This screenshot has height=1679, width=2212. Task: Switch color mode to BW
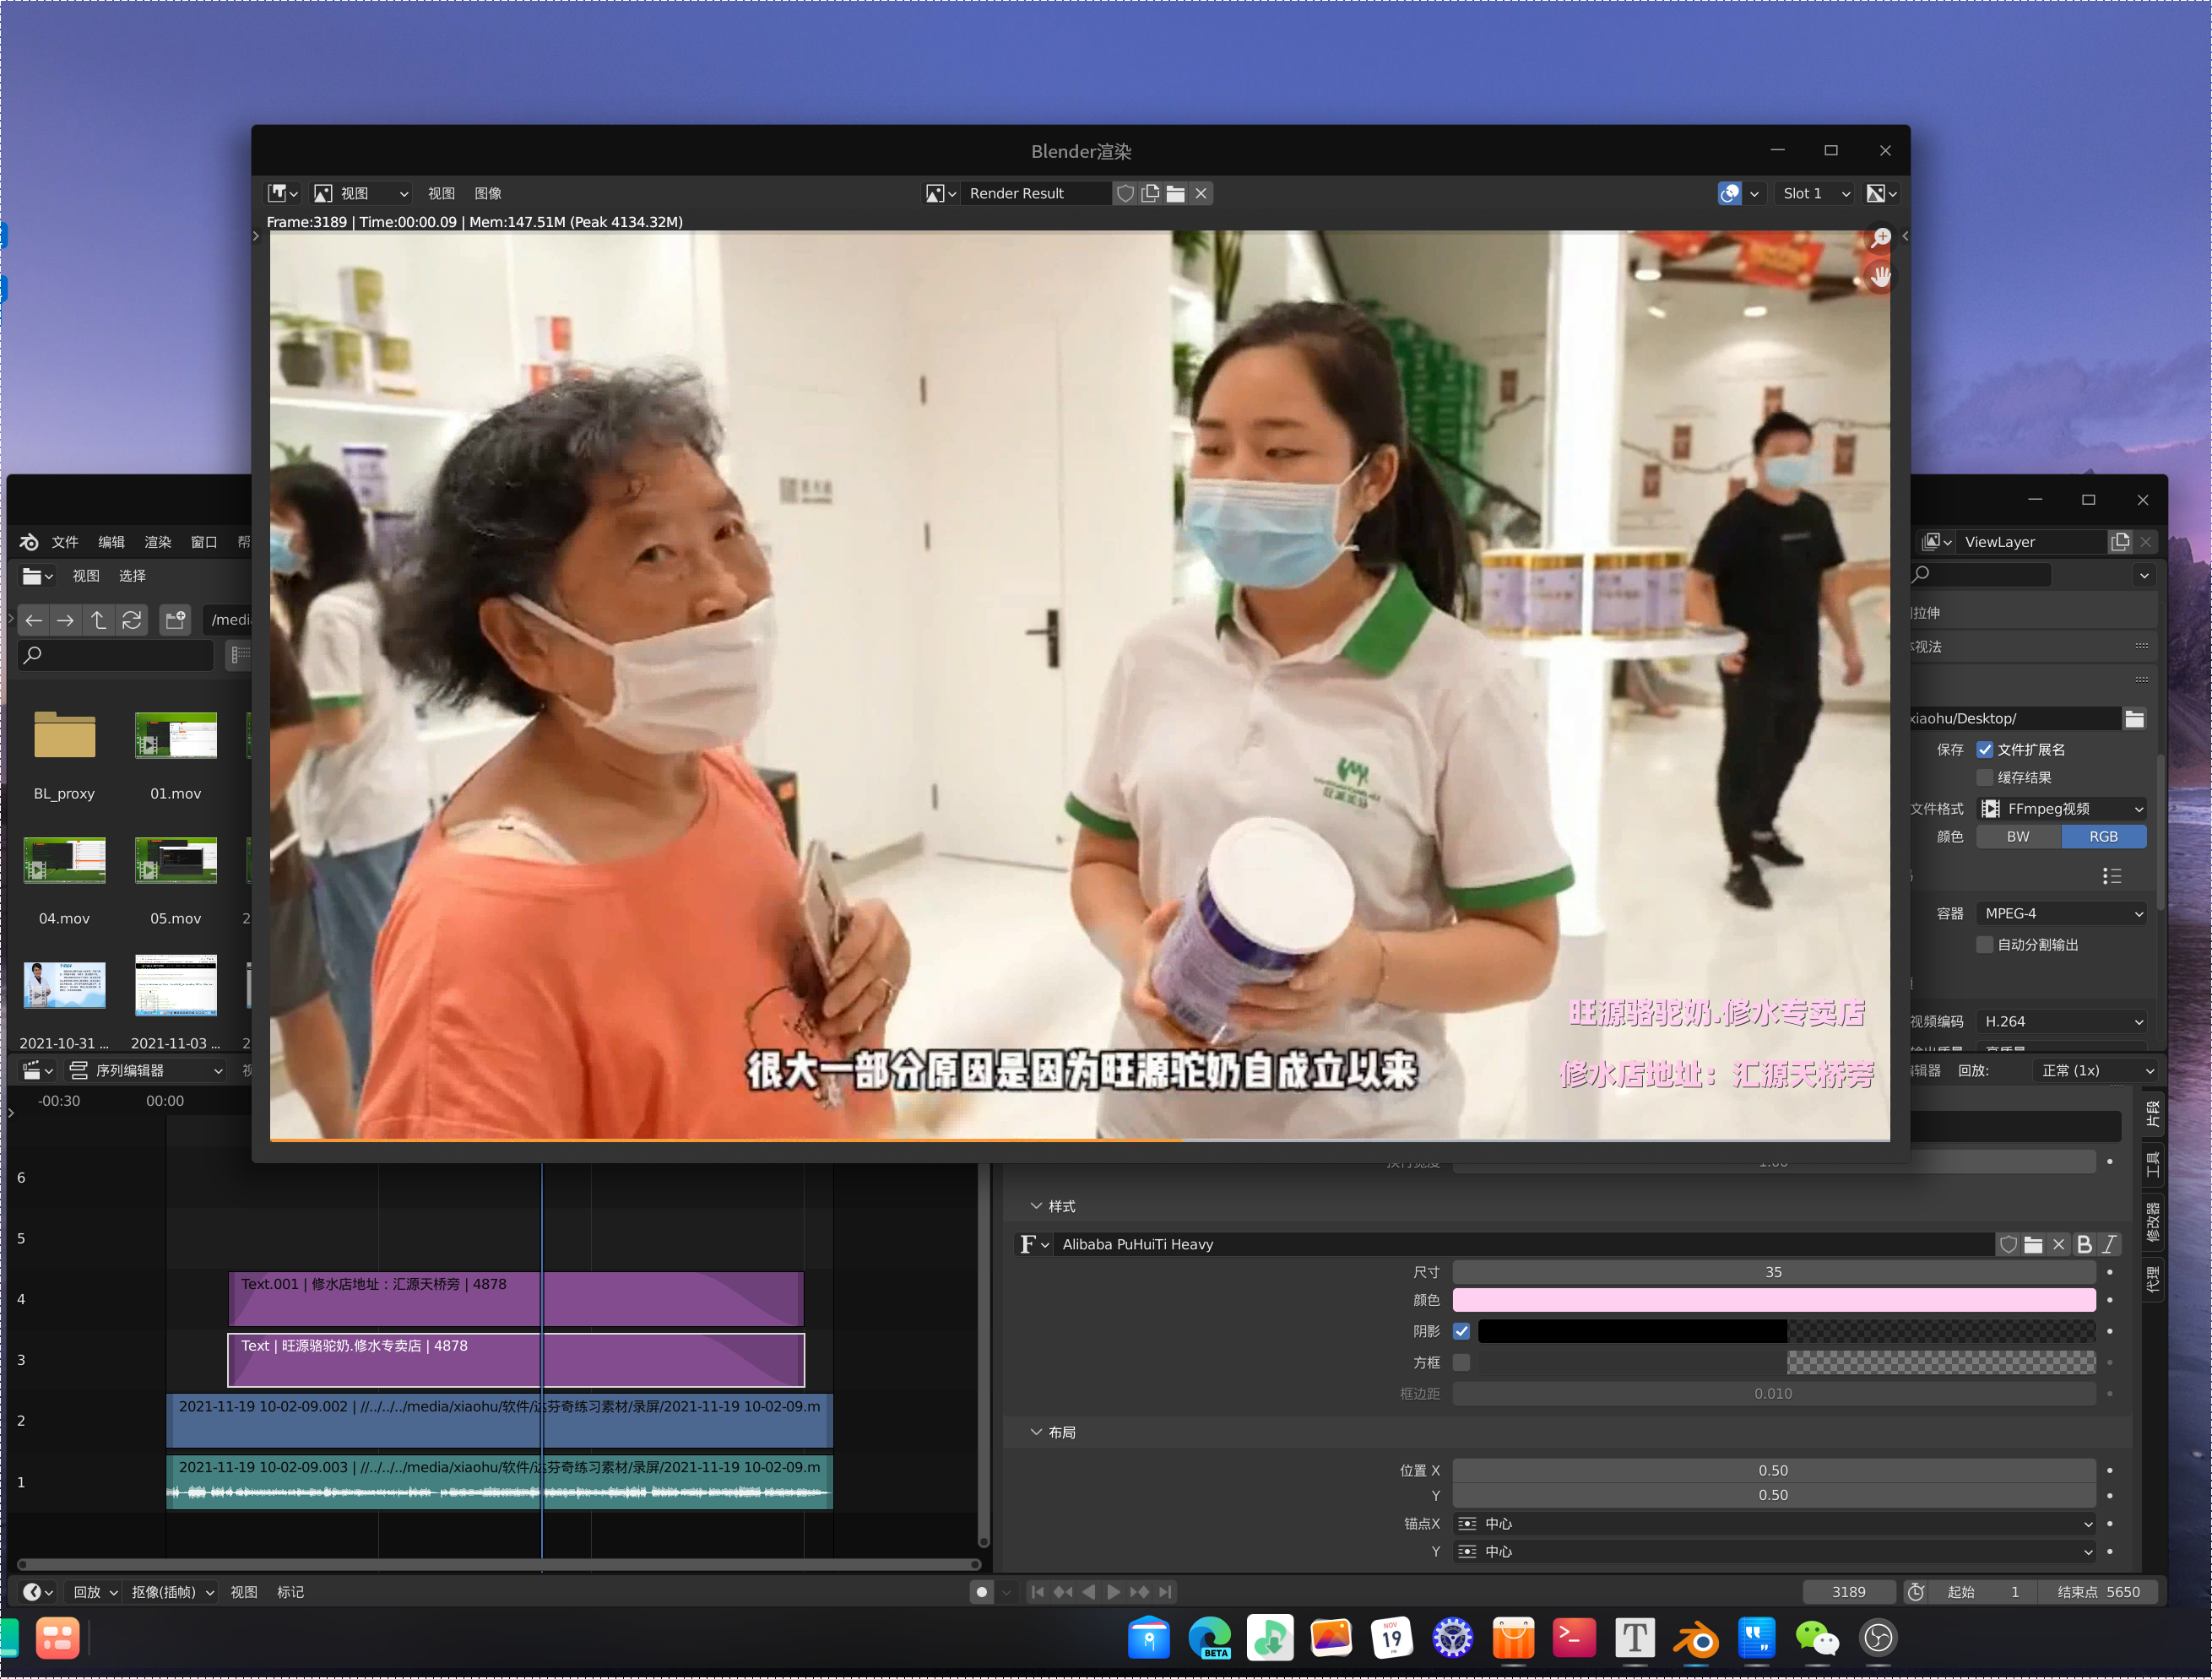click(x=2017, y=836)
